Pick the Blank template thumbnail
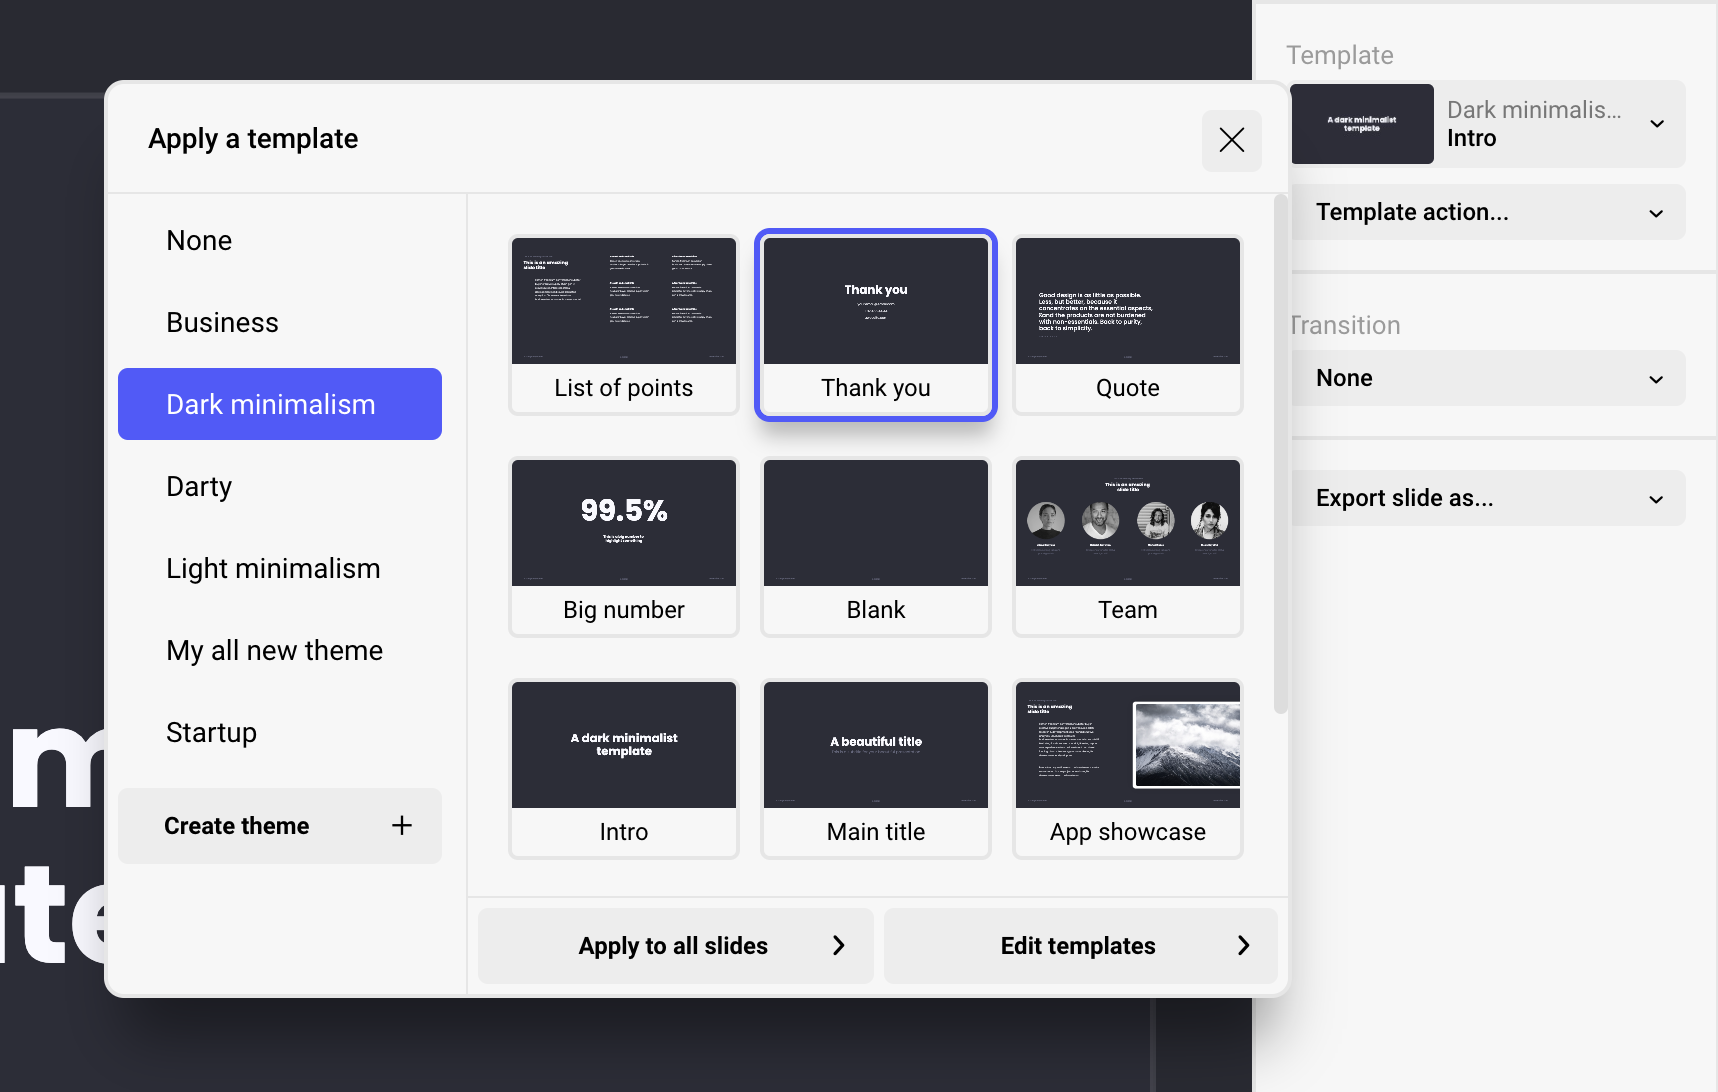 (875, 546)
